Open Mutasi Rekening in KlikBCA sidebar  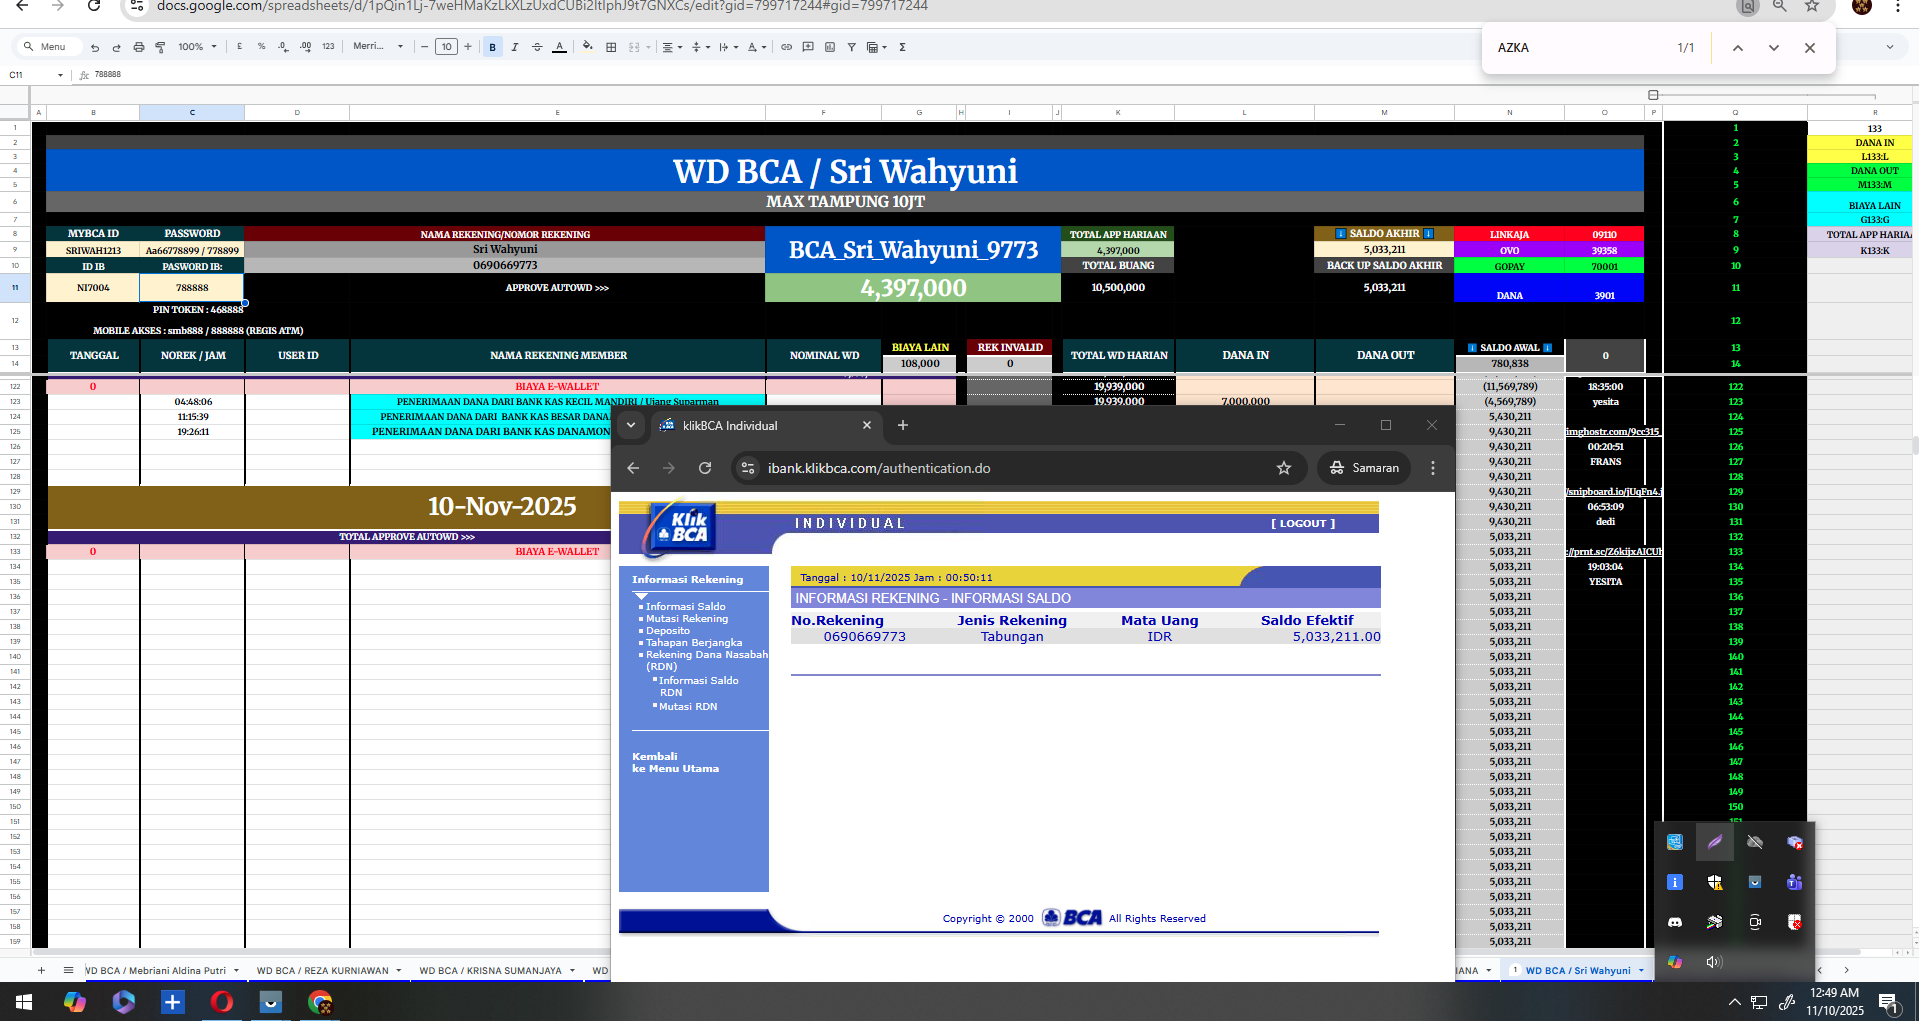[x=687, y=619]
